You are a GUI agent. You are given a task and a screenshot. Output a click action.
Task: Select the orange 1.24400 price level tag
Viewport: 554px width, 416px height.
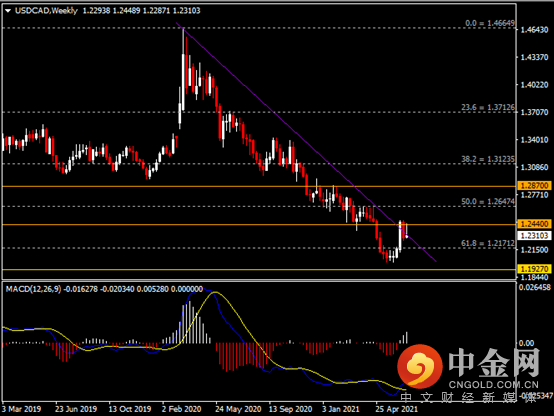(x=535, y=224)
